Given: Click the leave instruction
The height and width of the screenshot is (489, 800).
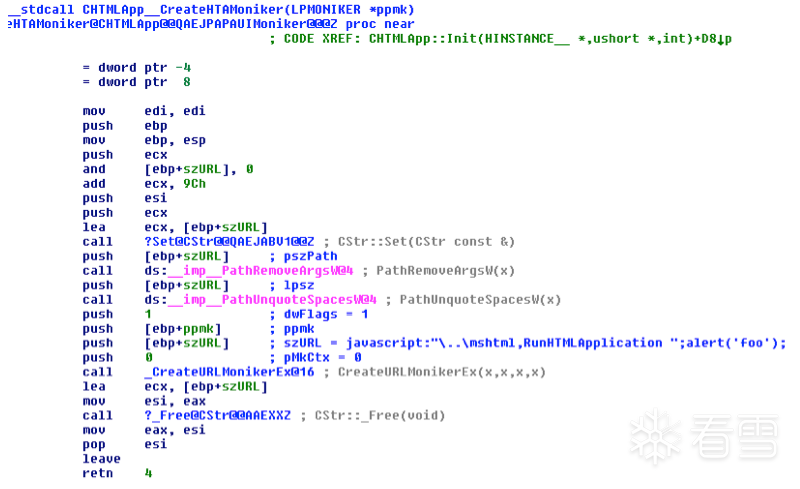Looking at the screenshot, I should 102,459.
